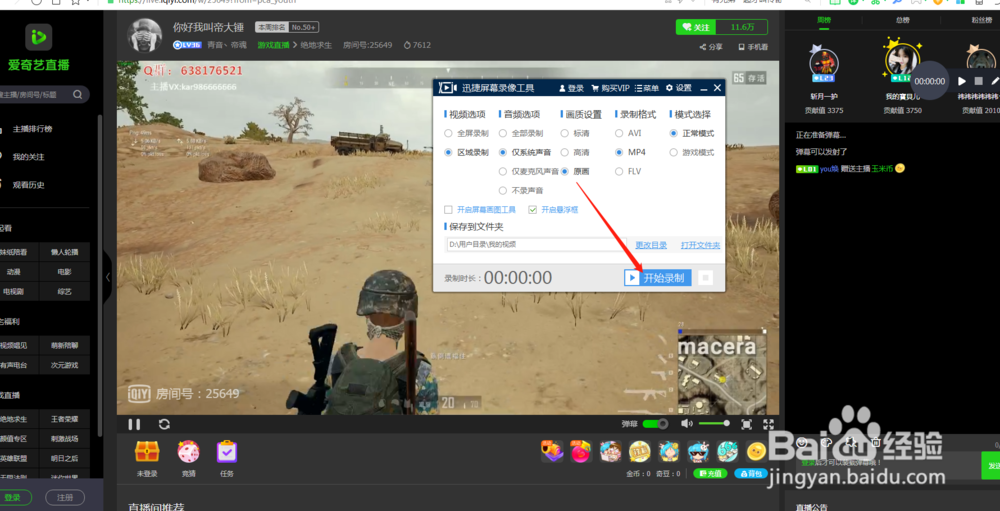This screenshot has height=511, width=1000.
Task: Open the 竞猜 guessing icon
Action: click(189, 452)
